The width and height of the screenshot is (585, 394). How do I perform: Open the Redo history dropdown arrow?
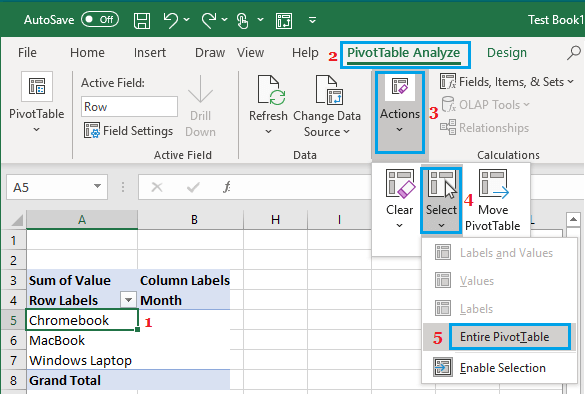(224, 19)
